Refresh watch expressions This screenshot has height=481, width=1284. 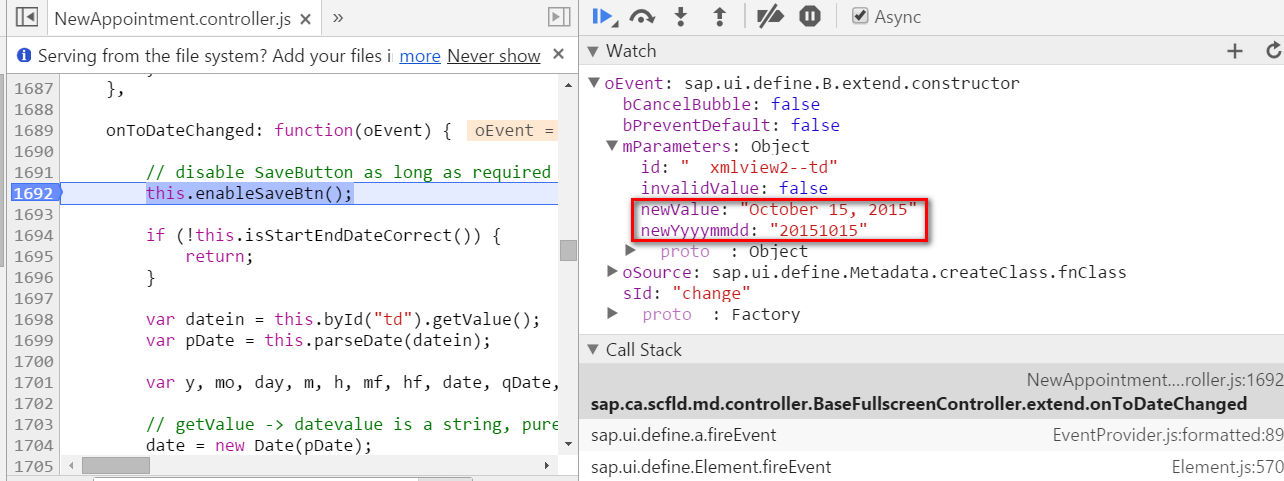coord(1273,51)
